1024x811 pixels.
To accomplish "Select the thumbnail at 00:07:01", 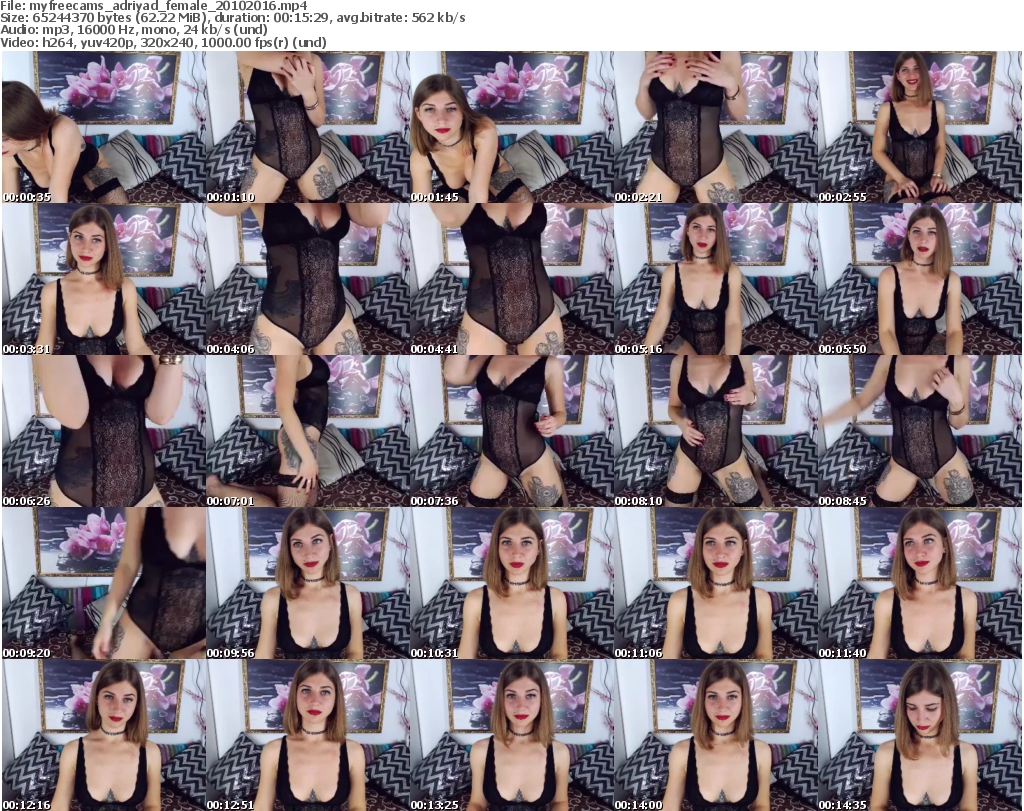I will (x=308, y=431).
